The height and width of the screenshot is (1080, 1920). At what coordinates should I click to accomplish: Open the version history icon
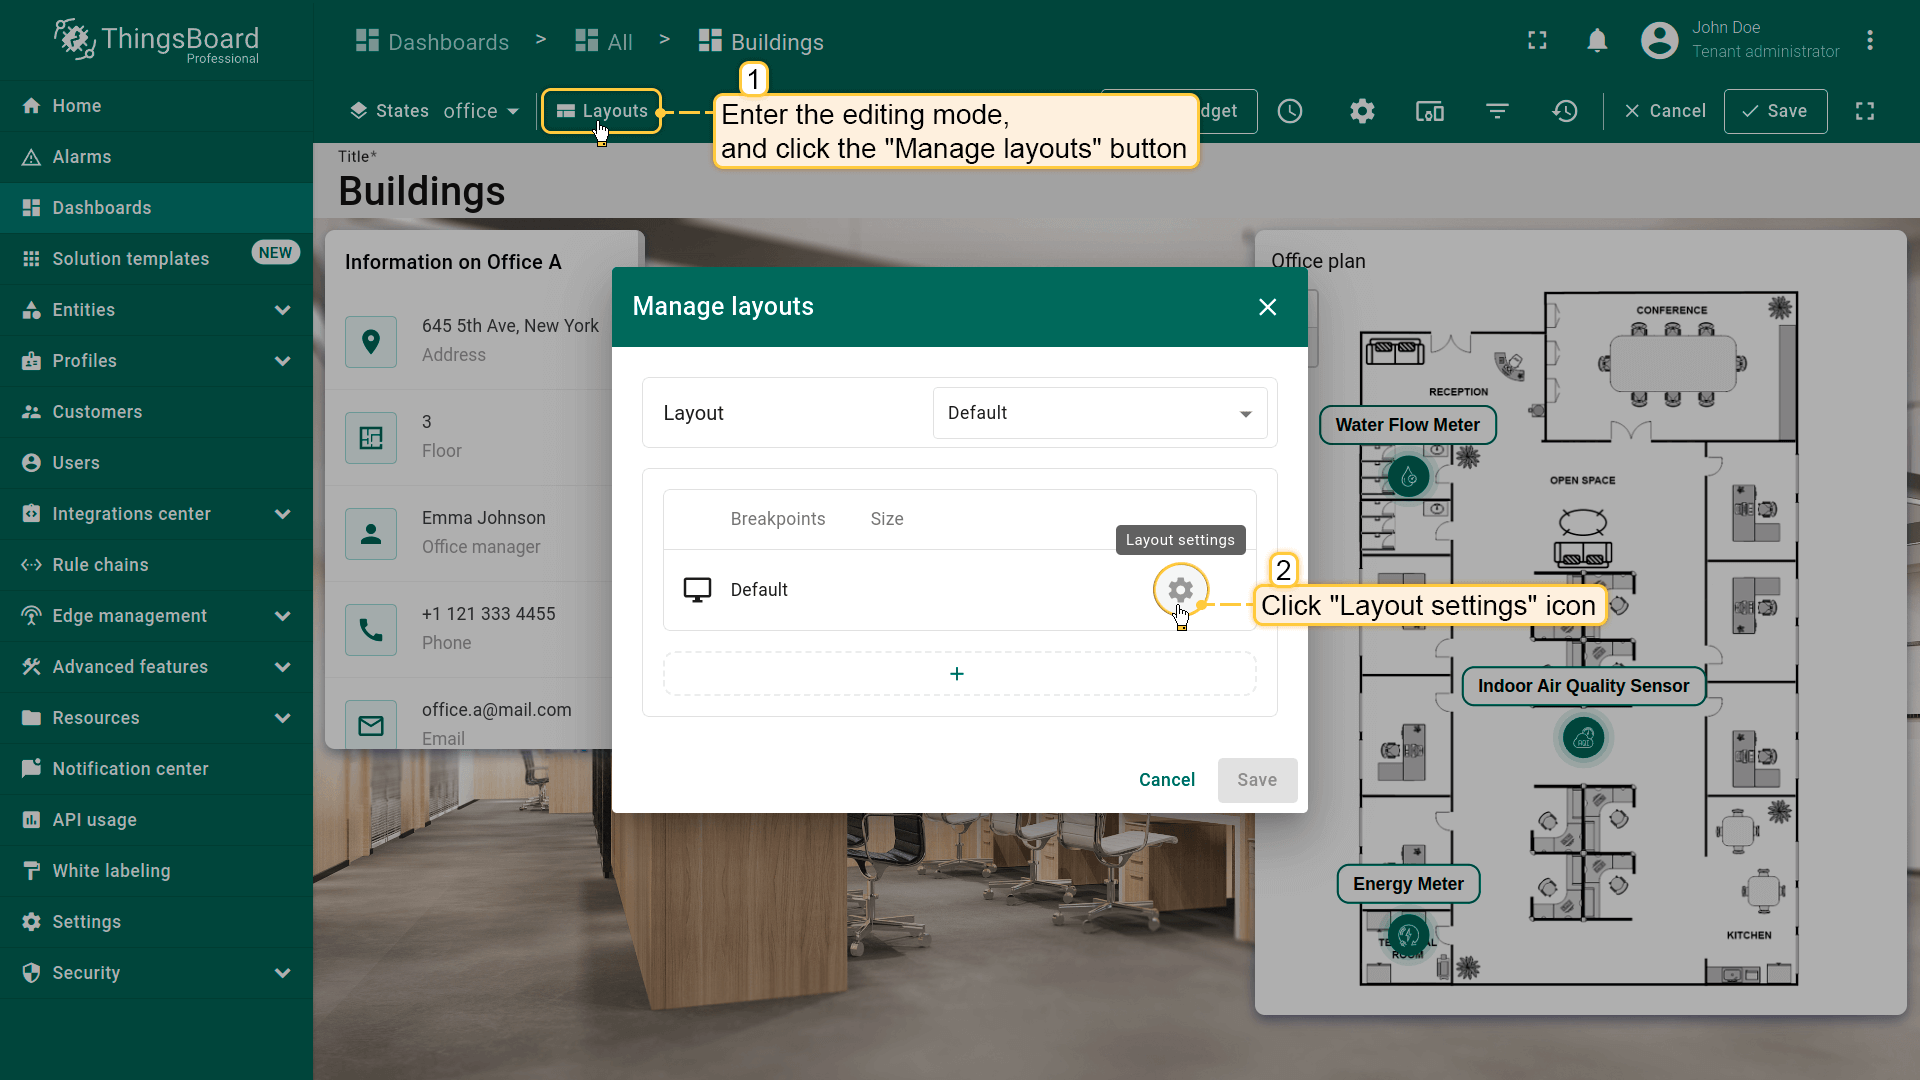(x=1565, y=111)
